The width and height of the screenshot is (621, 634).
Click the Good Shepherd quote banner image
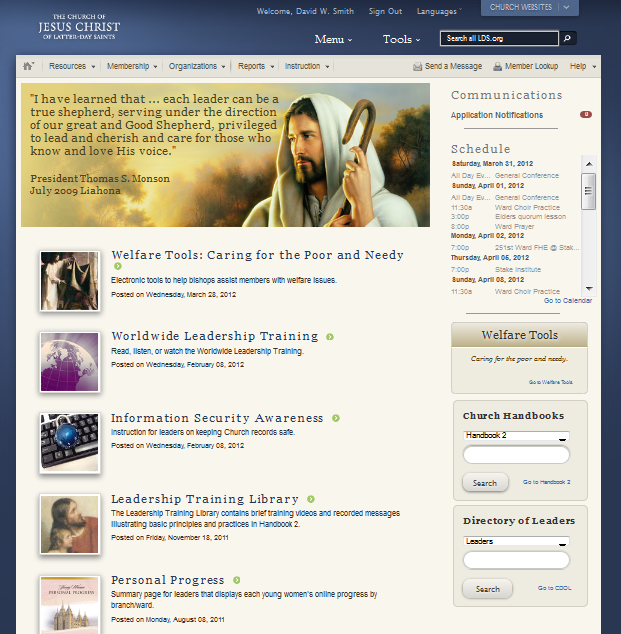225,155
